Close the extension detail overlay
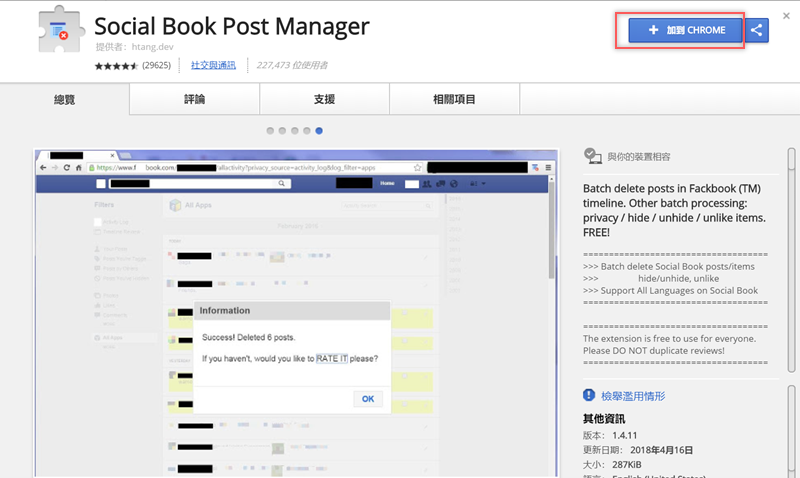The width and height of the screenshot is (800, 478). (786, 16)
